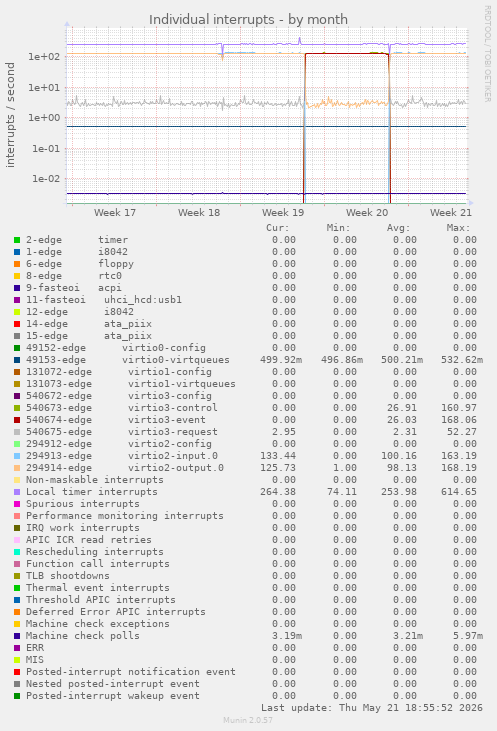Click the orange 6-edge floppy legend swatch
Screen dimensions: 497x731
[x=17, y=264]
